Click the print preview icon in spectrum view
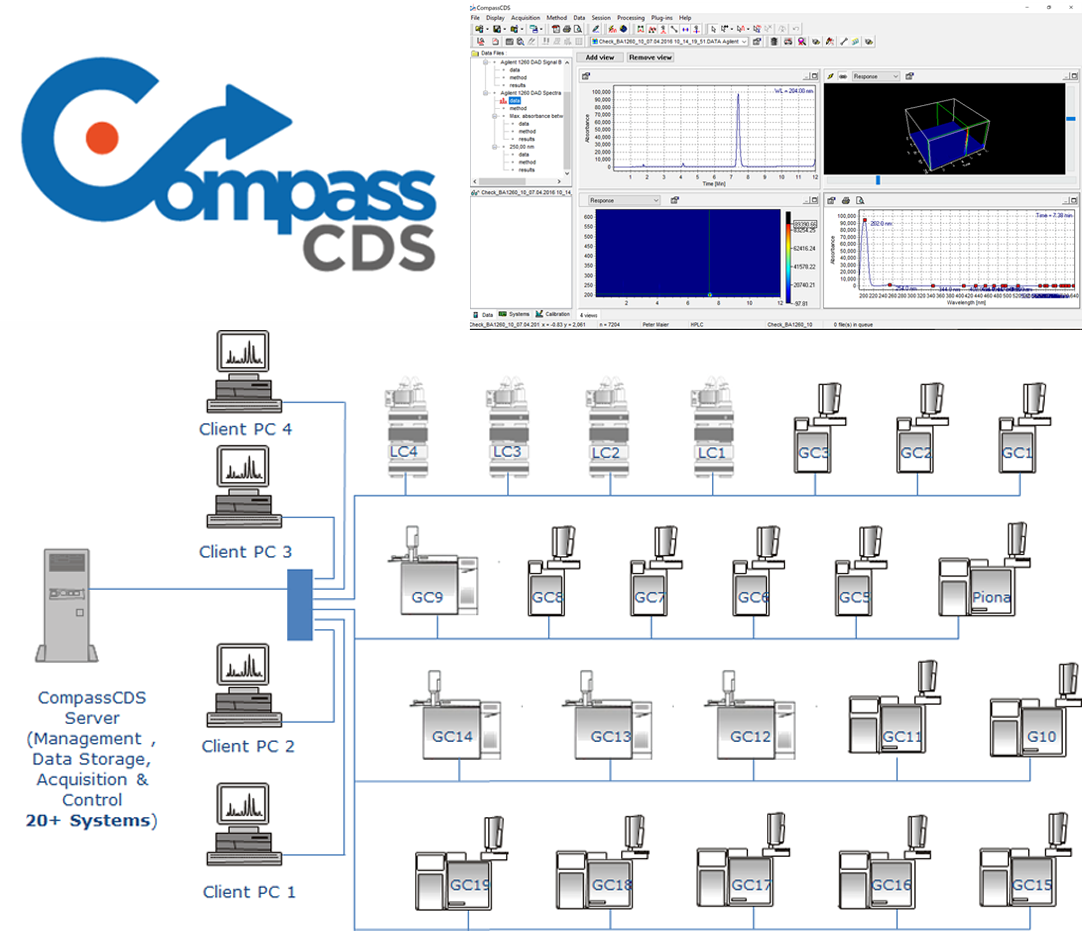 [859, 201]
